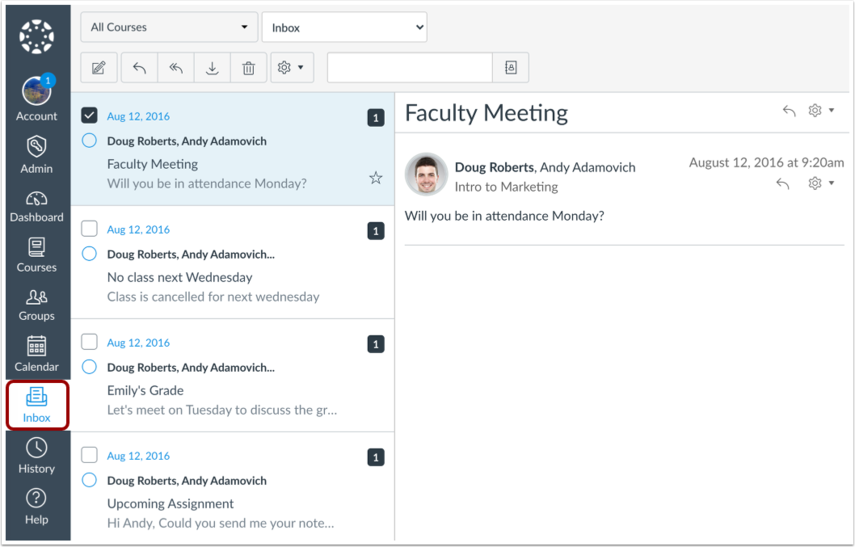Open the Account menu in sidebar
This screenshot has height=547, width=855.
point(37,98)
